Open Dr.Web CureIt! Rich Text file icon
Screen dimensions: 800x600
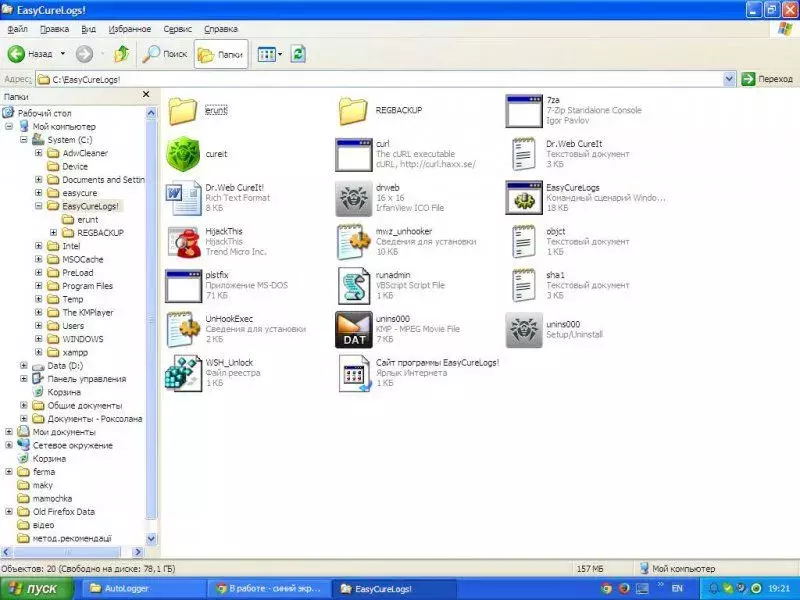click(x=183, y=198)
